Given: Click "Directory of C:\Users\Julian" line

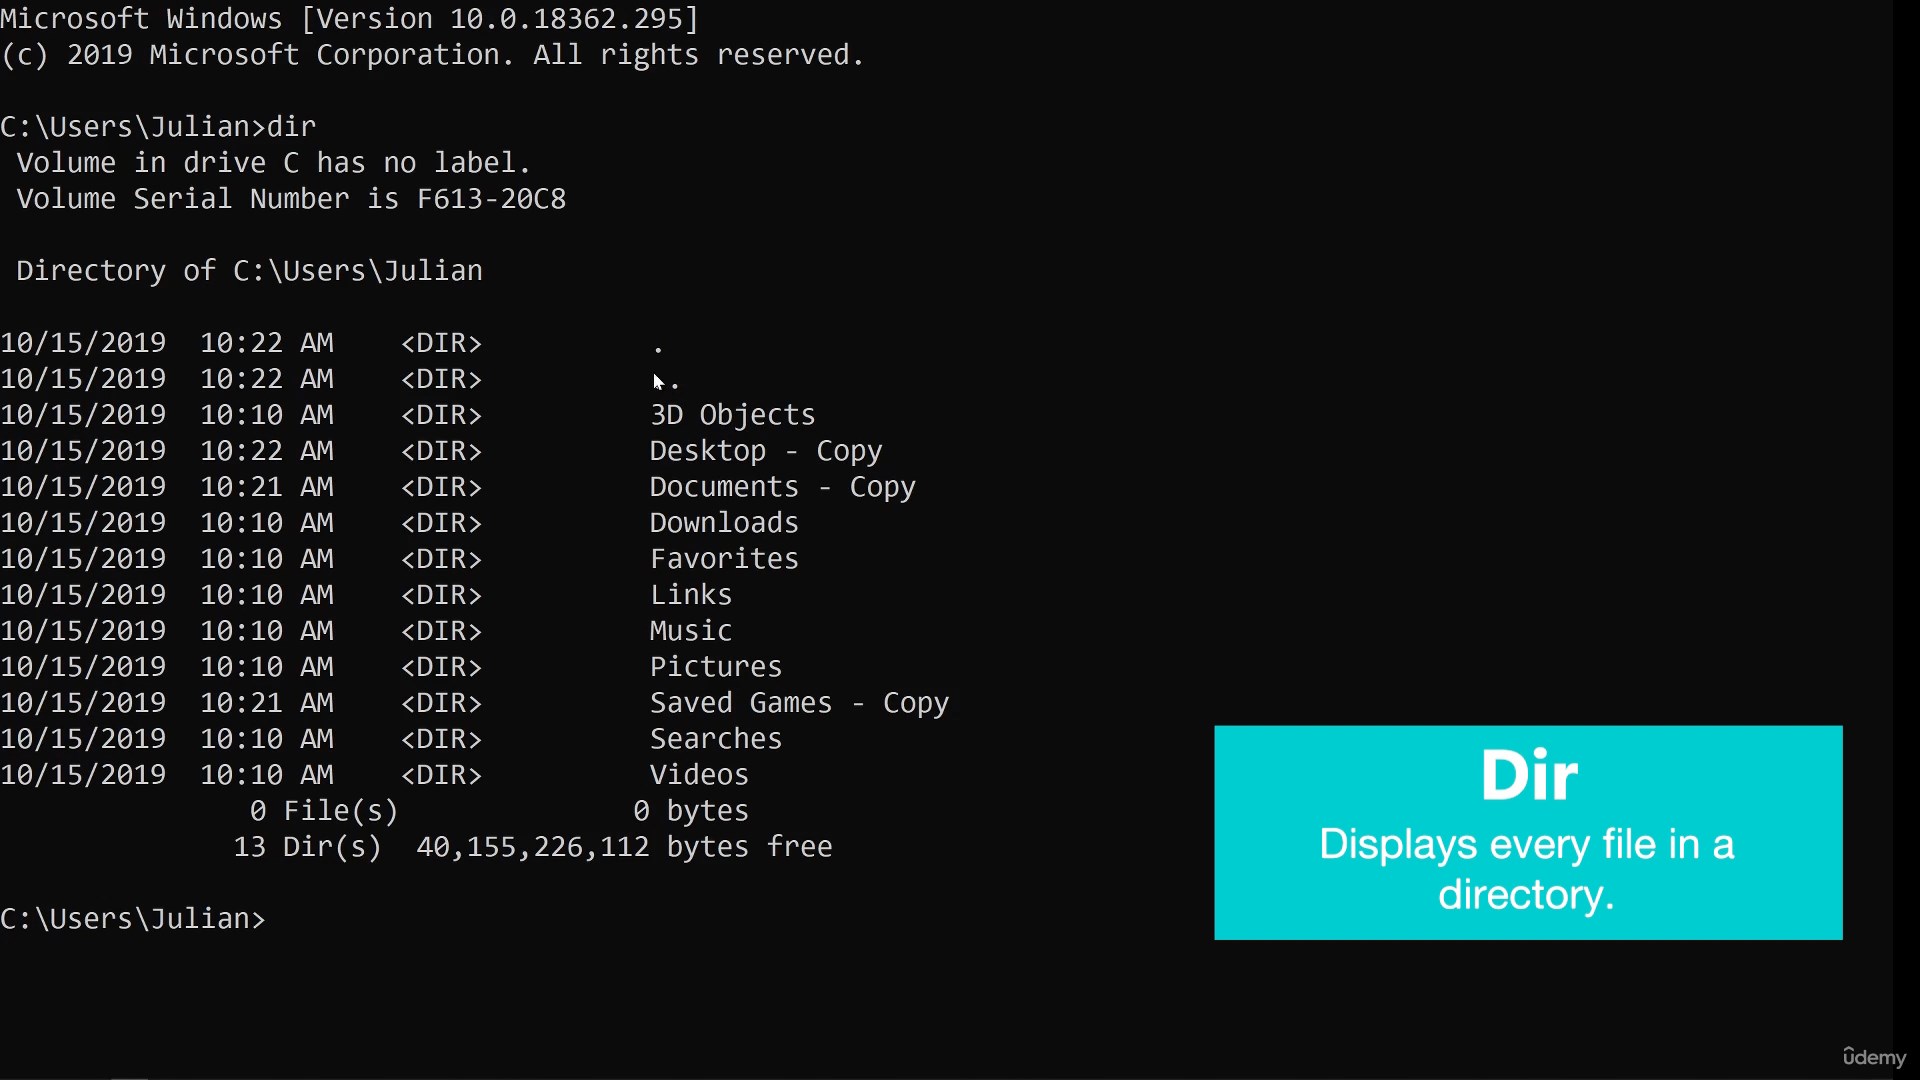Looking at the screenshot, I should [x=249, y=271].
